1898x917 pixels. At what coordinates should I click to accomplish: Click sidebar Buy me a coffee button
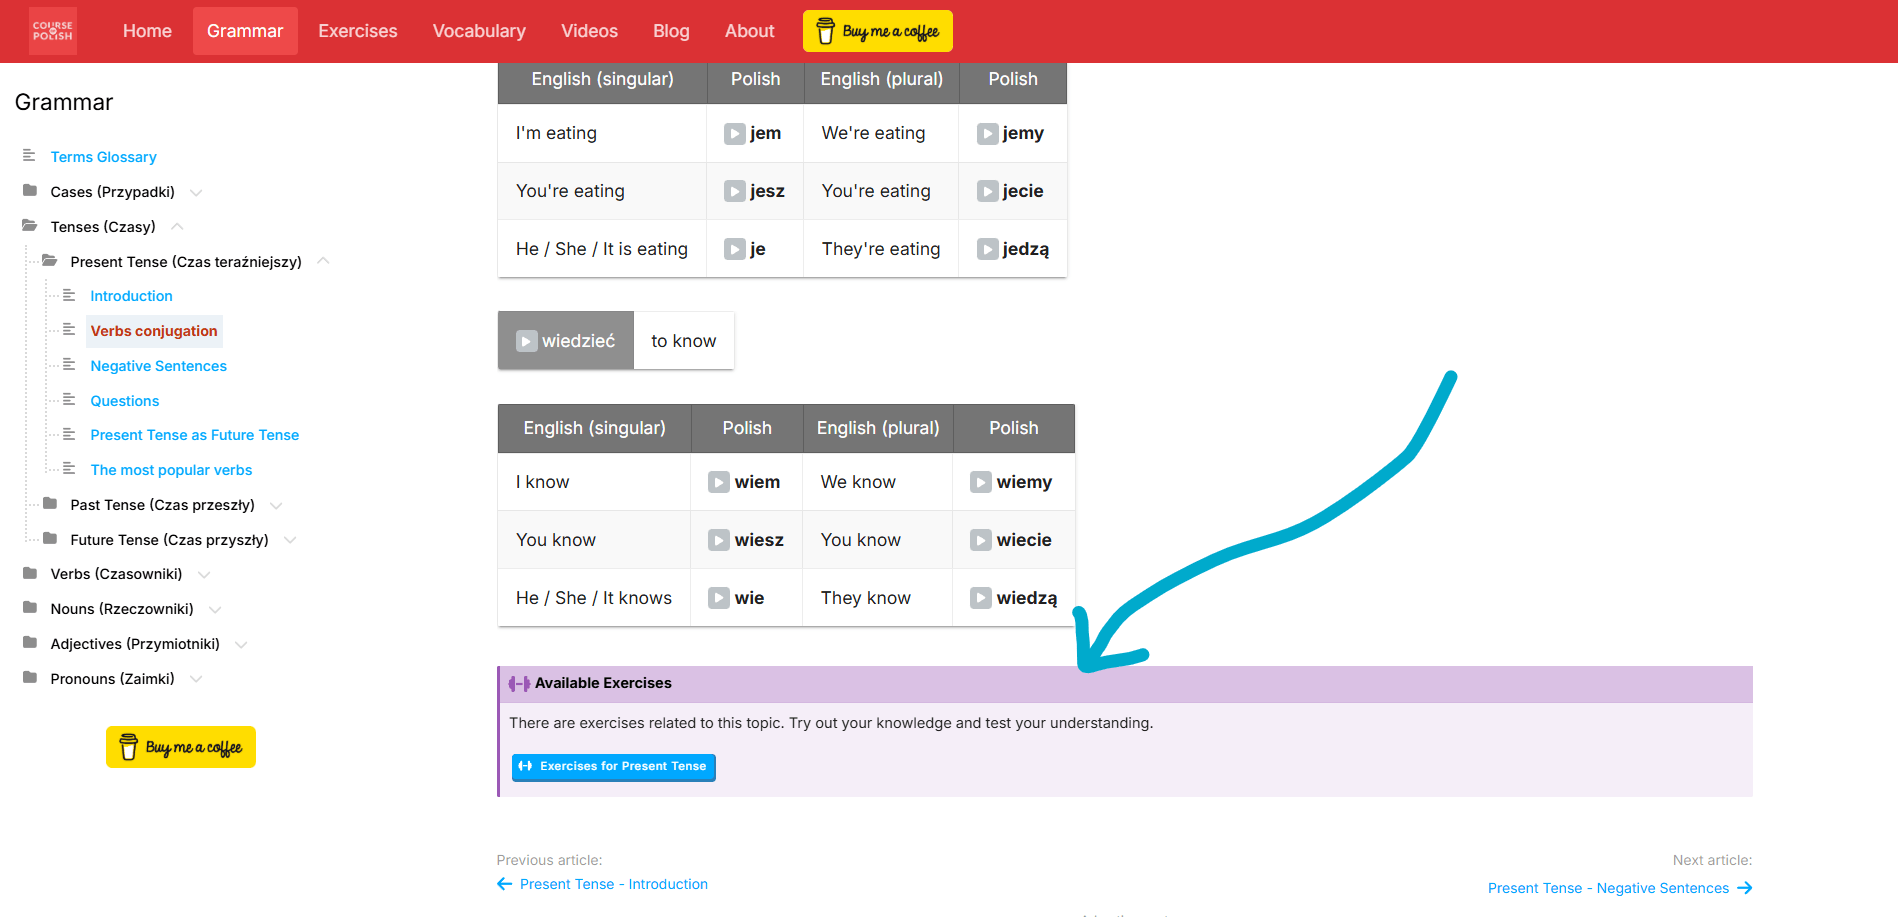[181, 747]
